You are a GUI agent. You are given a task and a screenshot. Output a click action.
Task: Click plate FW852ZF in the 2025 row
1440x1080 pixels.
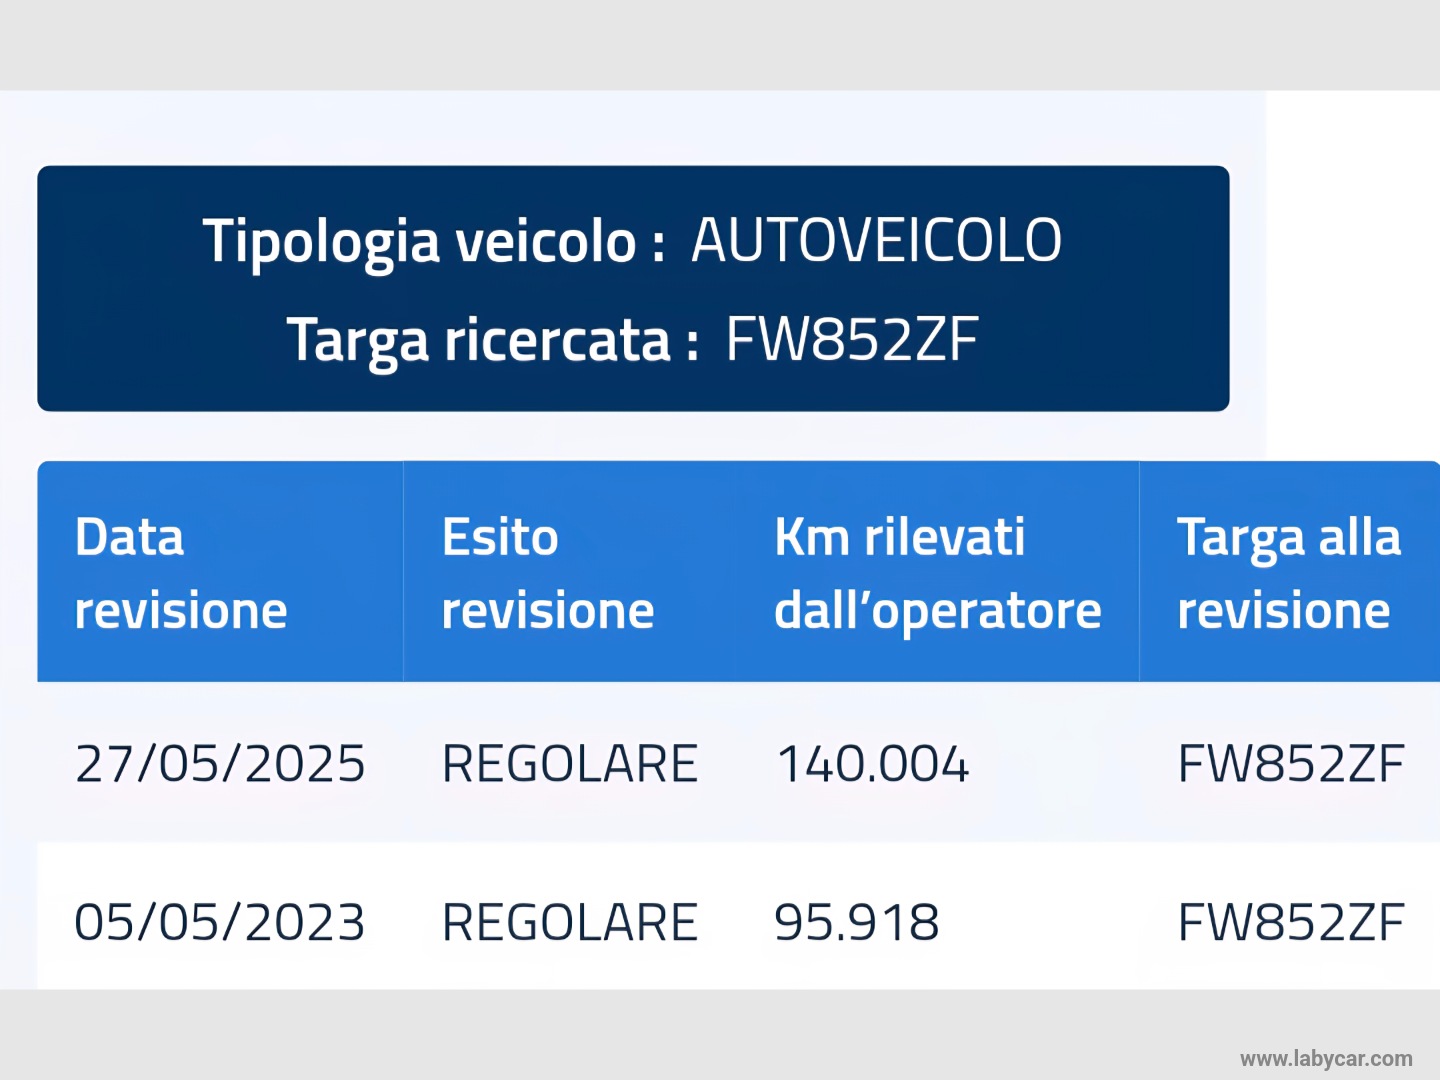[1291, 764]
